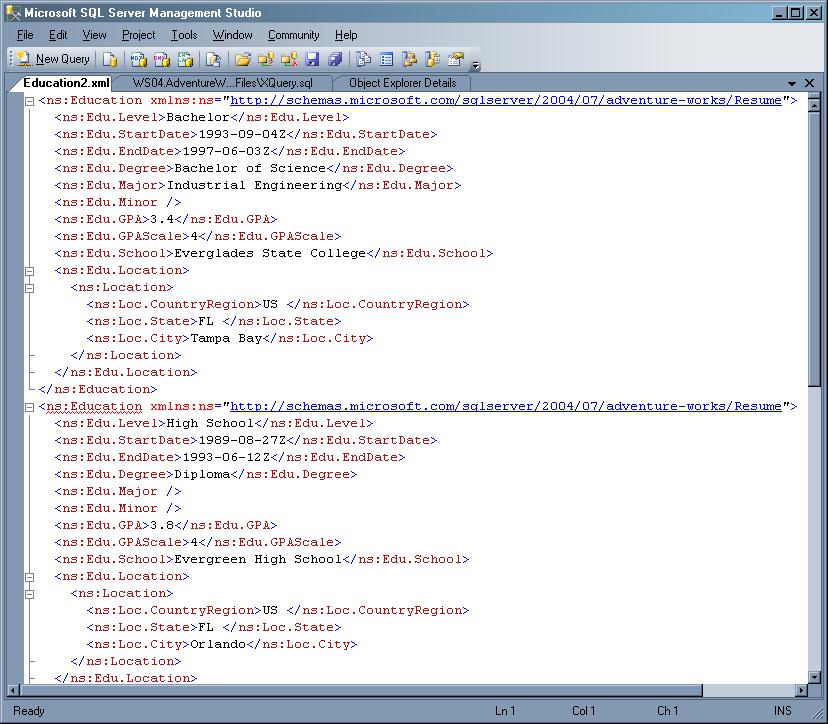
Task: Open the Tools menu
Action: [x=184, y=35]
